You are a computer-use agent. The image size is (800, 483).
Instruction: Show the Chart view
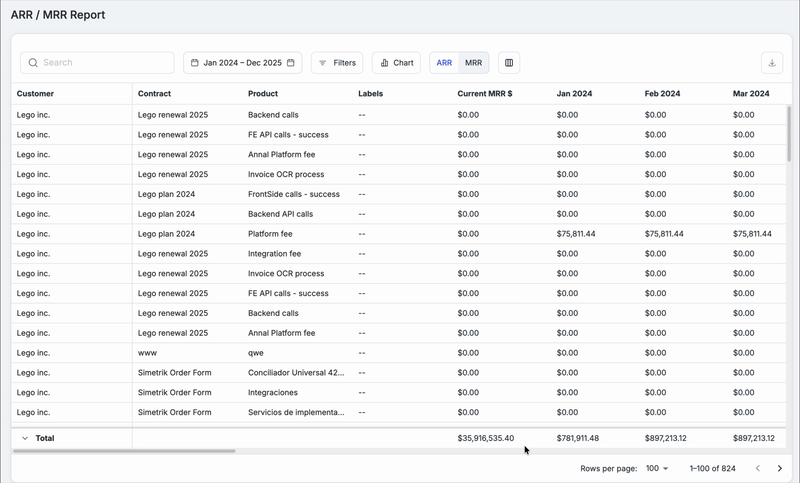point(396,63)
